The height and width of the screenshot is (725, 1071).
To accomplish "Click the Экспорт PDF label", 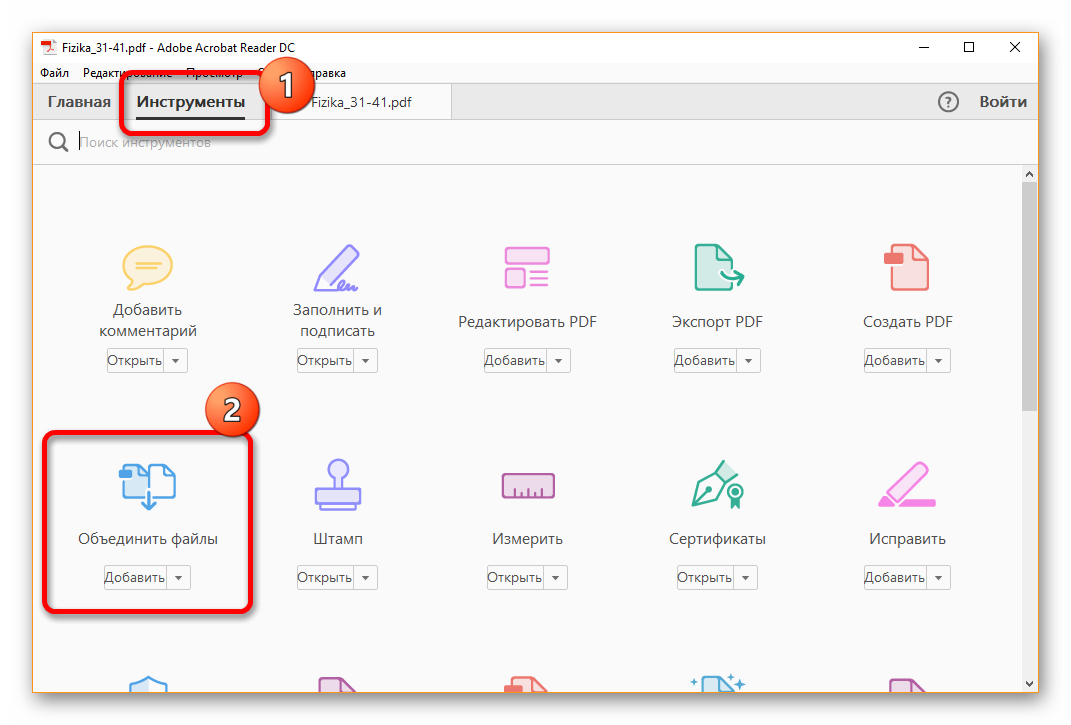I will [717, 322].
